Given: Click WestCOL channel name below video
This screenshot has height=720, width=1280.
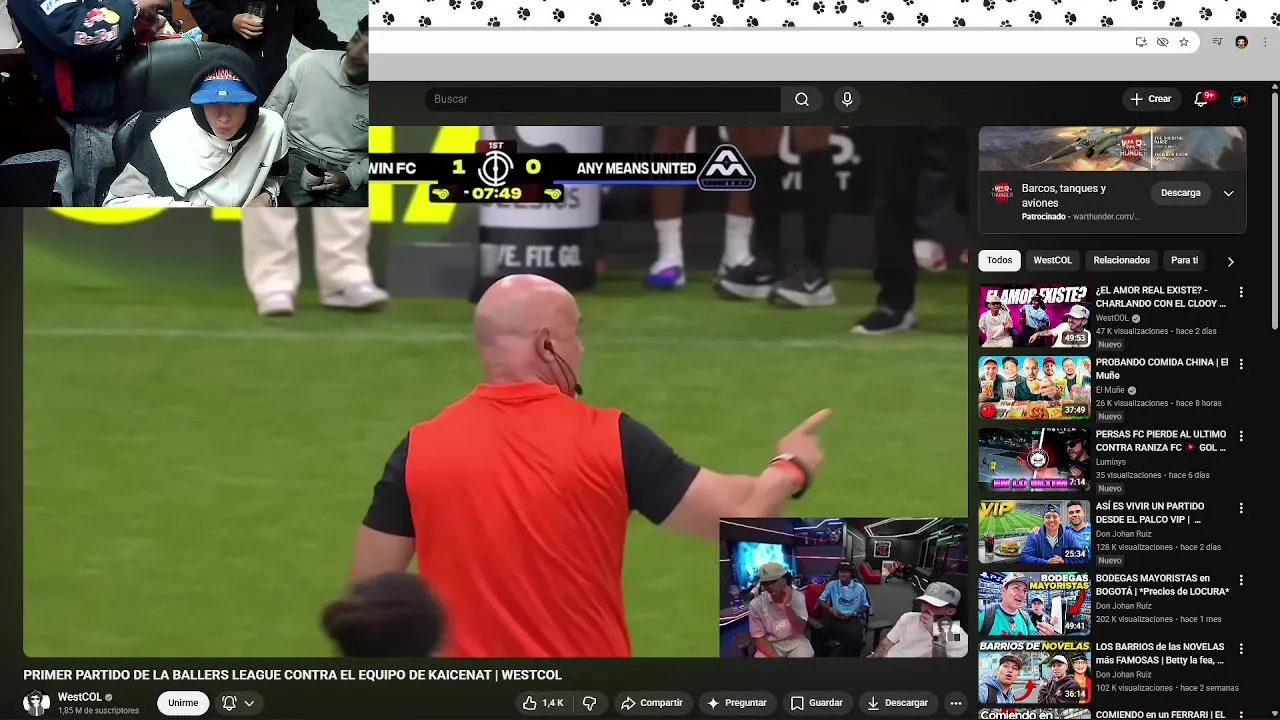Looking at the screenshot, I should [79, 697].
